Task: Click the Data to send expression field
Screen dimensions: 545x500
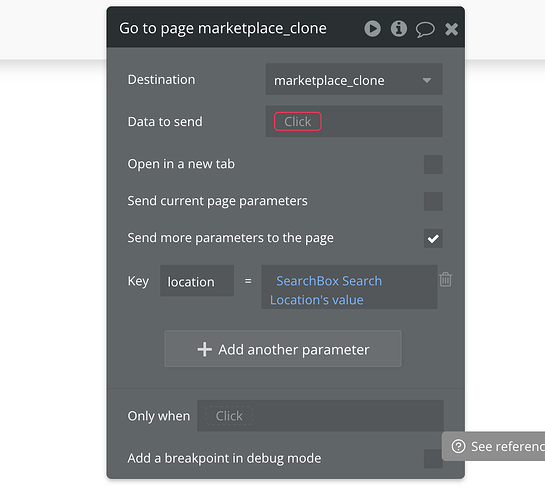Action: click(x=354, y=121)
